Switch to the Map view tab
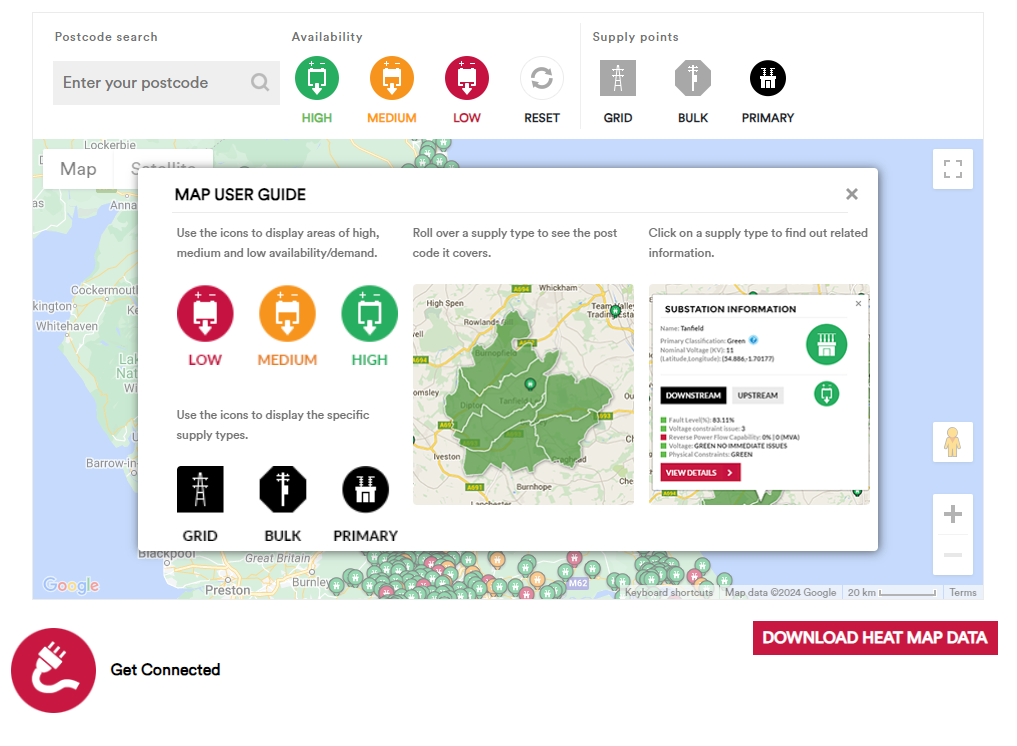Viewport: 1017px width, 746px height. [x=77, y=169]
